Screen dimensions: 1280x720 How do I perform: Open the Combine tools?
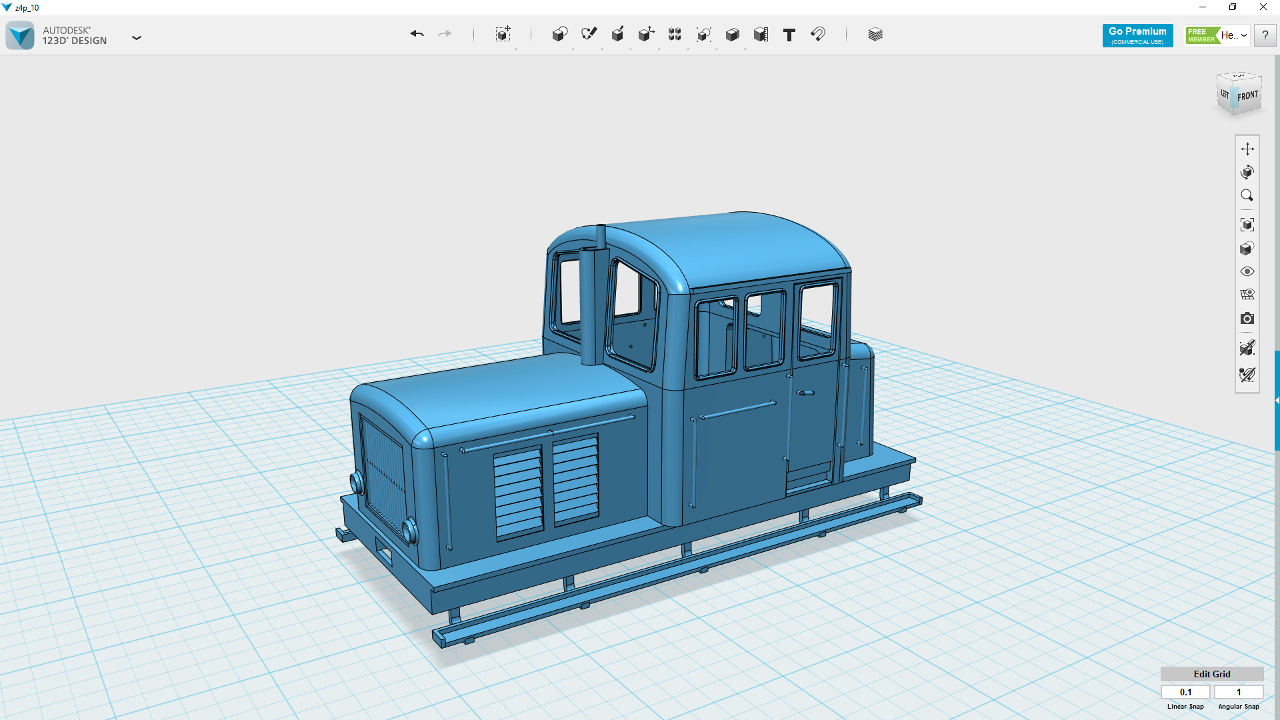(x=732, y=34)
